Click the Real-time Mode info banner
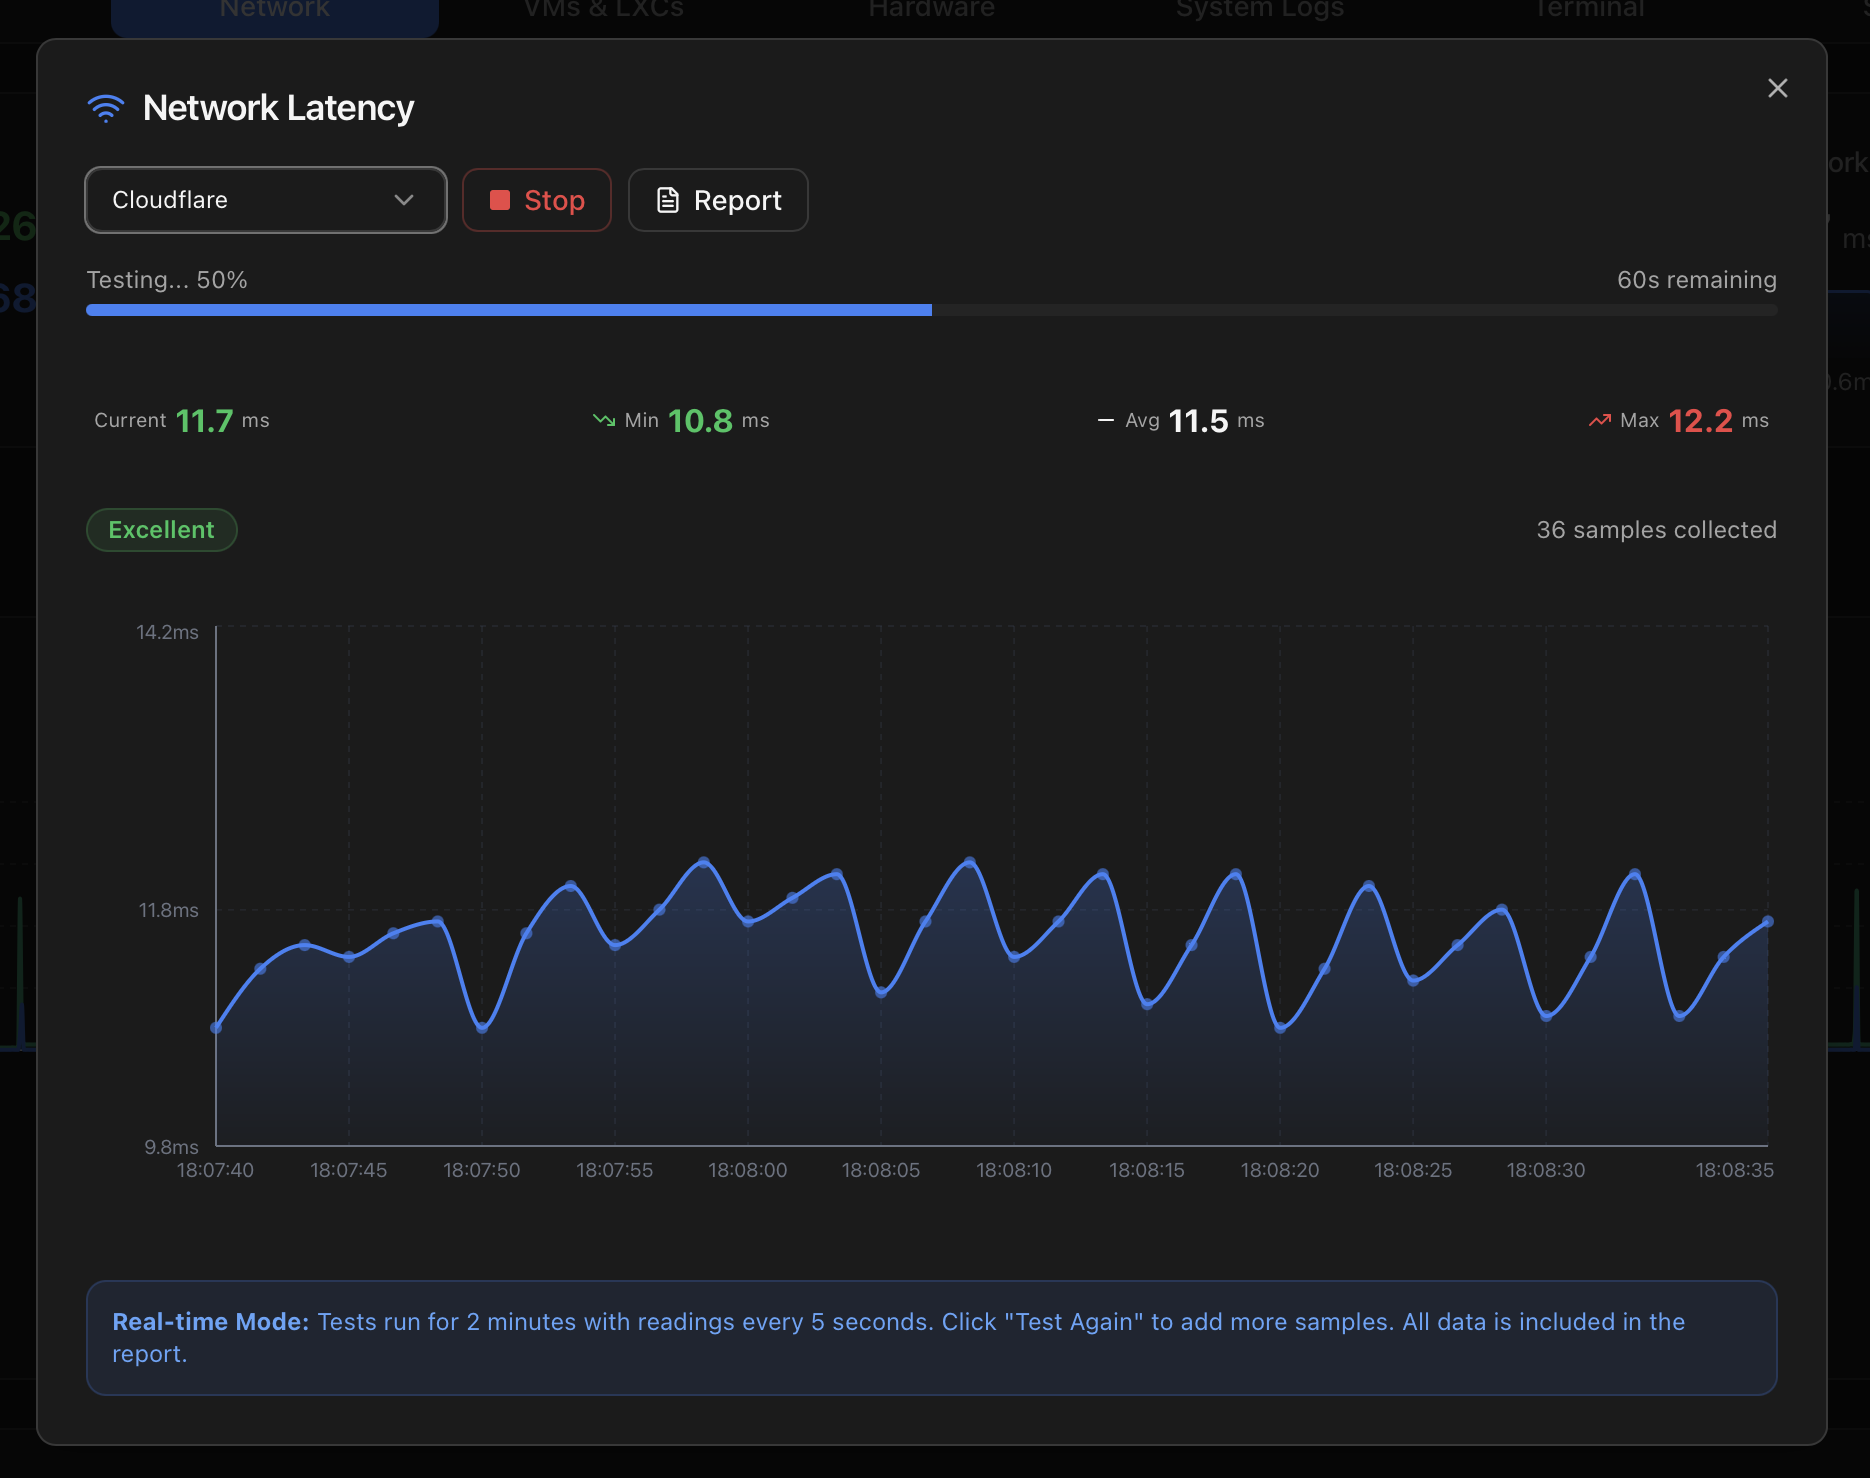The height and width of the screenshot is (1478, 1870). (932, 1338)
